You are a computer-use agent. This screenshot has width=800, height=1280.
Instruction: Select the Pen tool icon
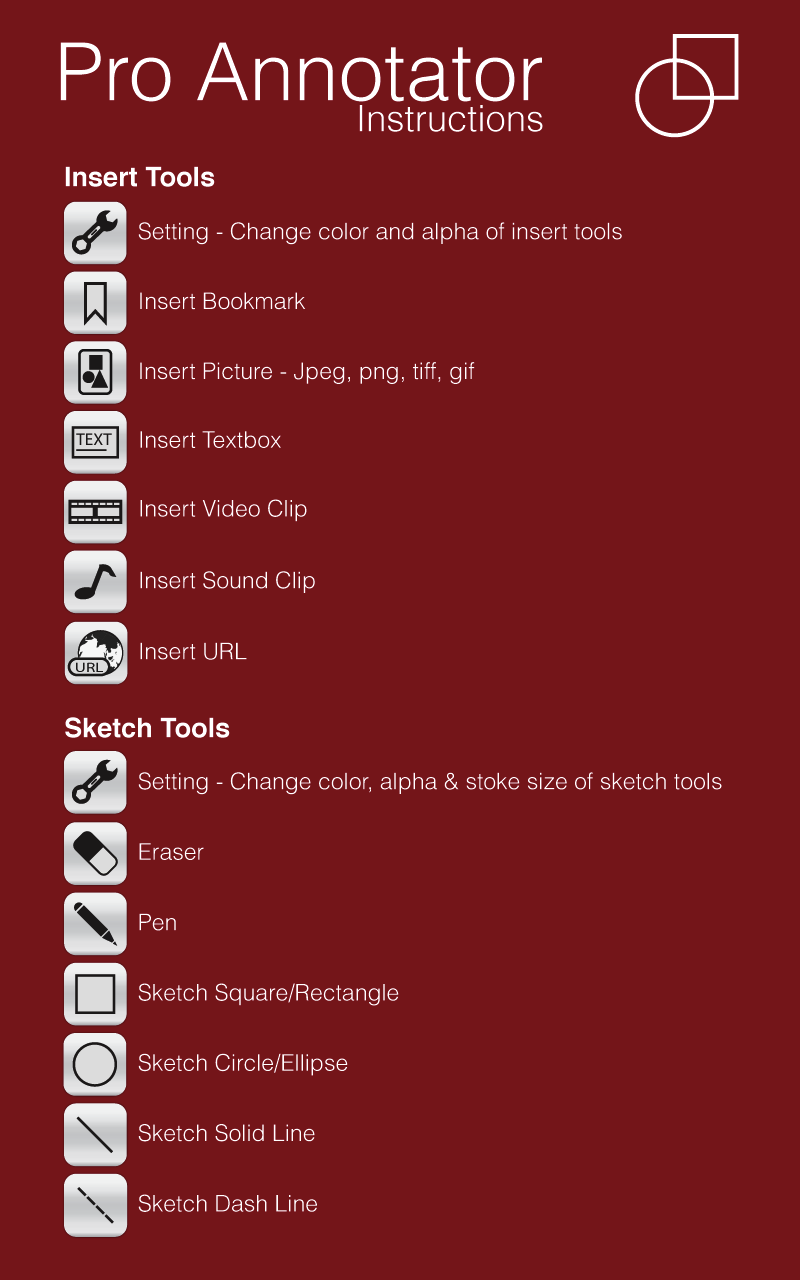tap(95, 923)
